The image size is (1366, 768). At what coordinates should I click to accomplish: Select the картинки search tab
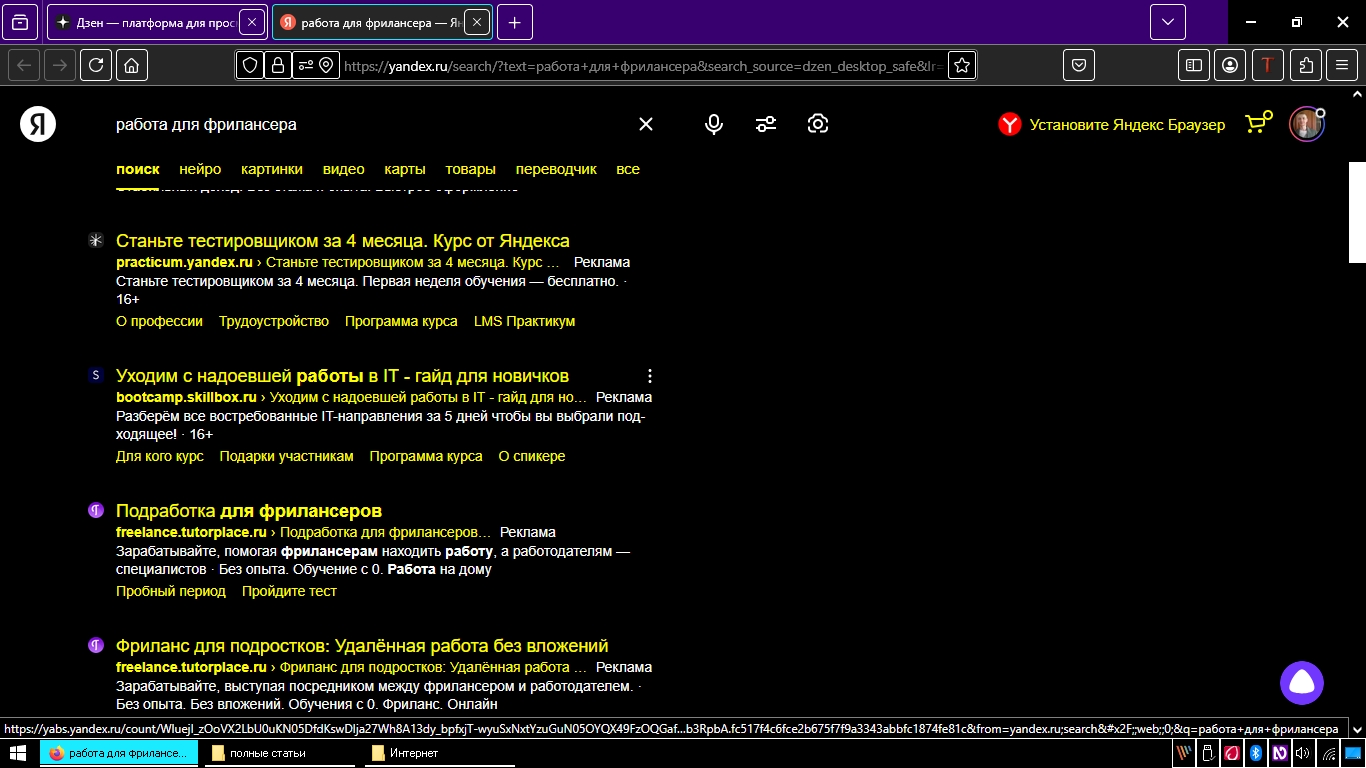point(272,169)
